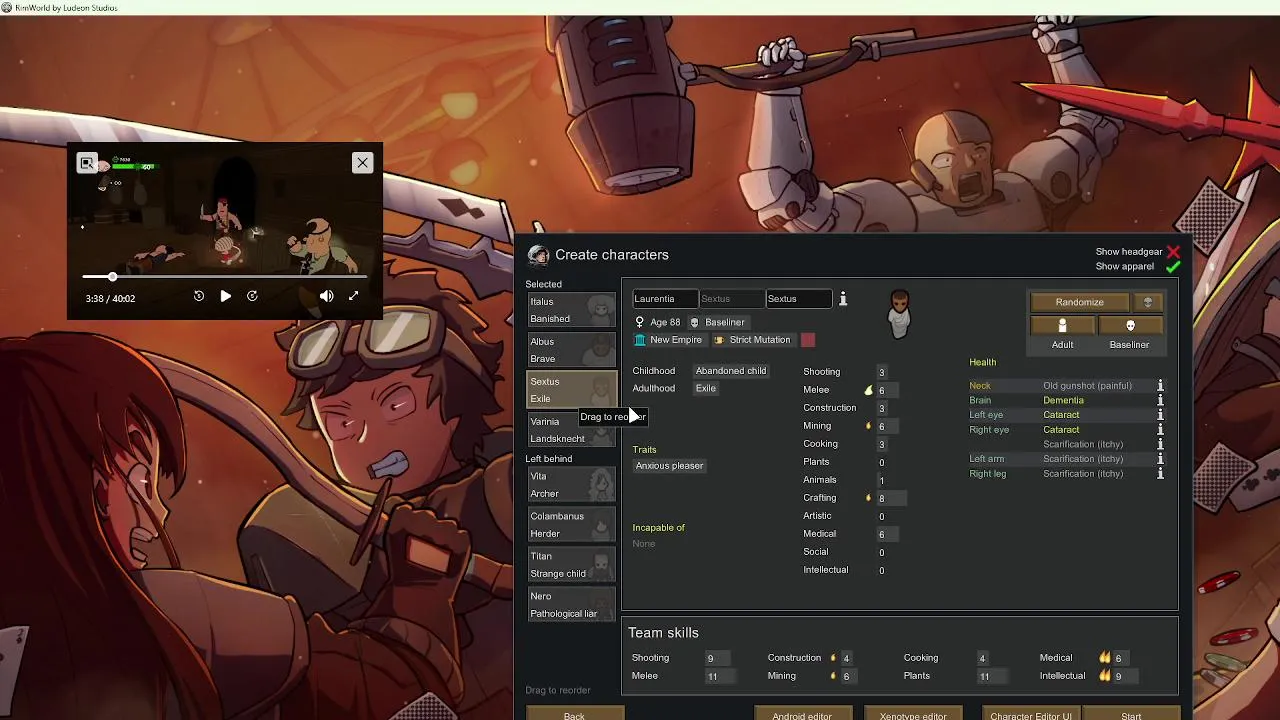This screenshot has width=1280, height=720.
Task: Click the Randomize button
Action: 1079,302
